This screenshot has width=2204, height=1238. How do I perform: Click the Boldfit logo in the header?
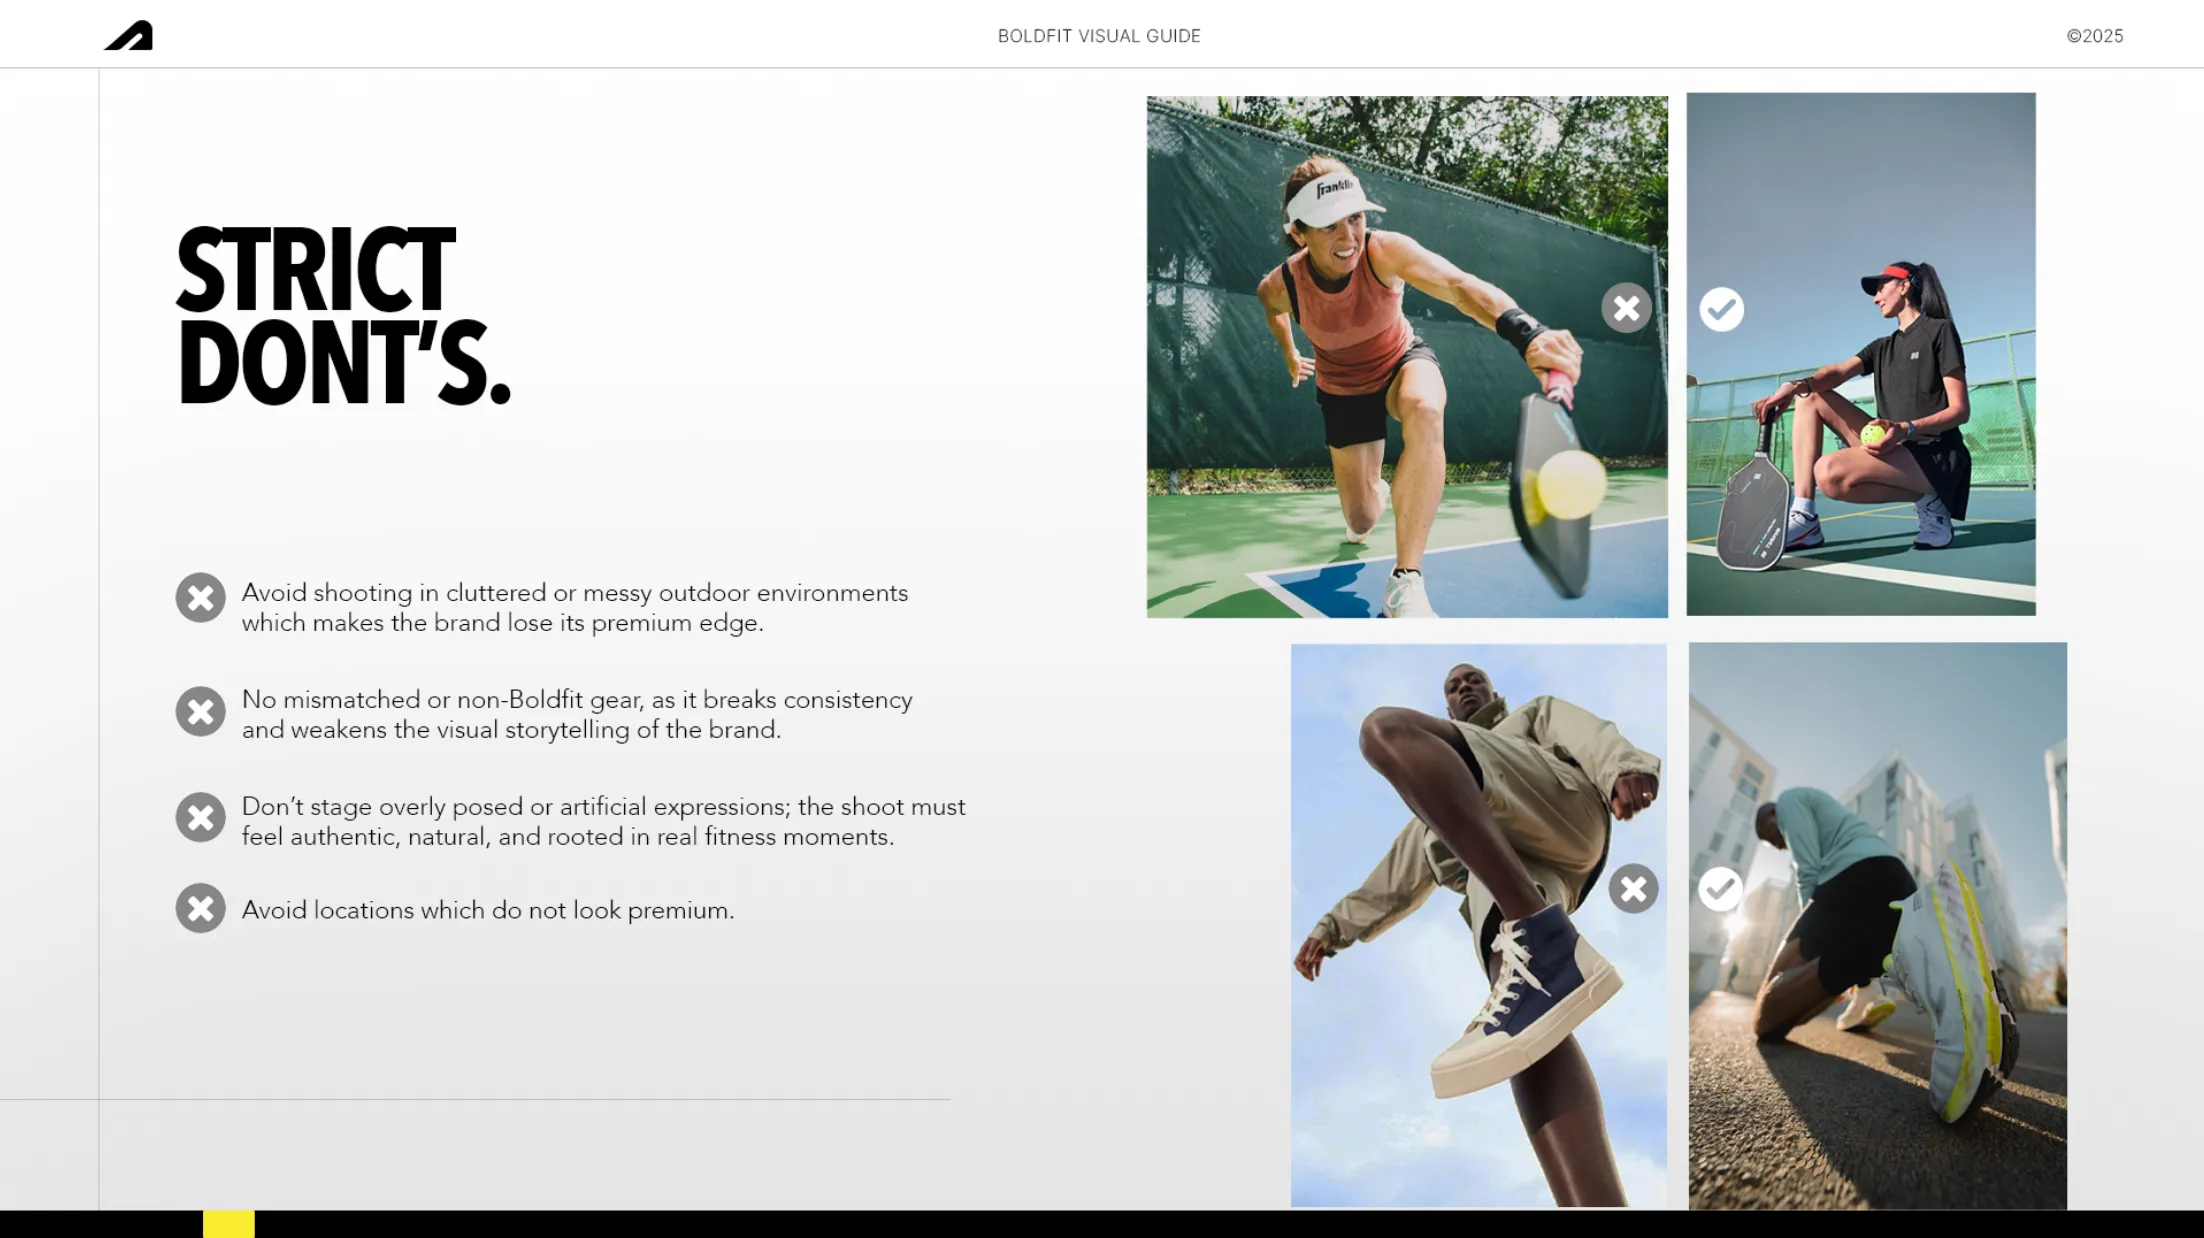[x=130, y=35]
